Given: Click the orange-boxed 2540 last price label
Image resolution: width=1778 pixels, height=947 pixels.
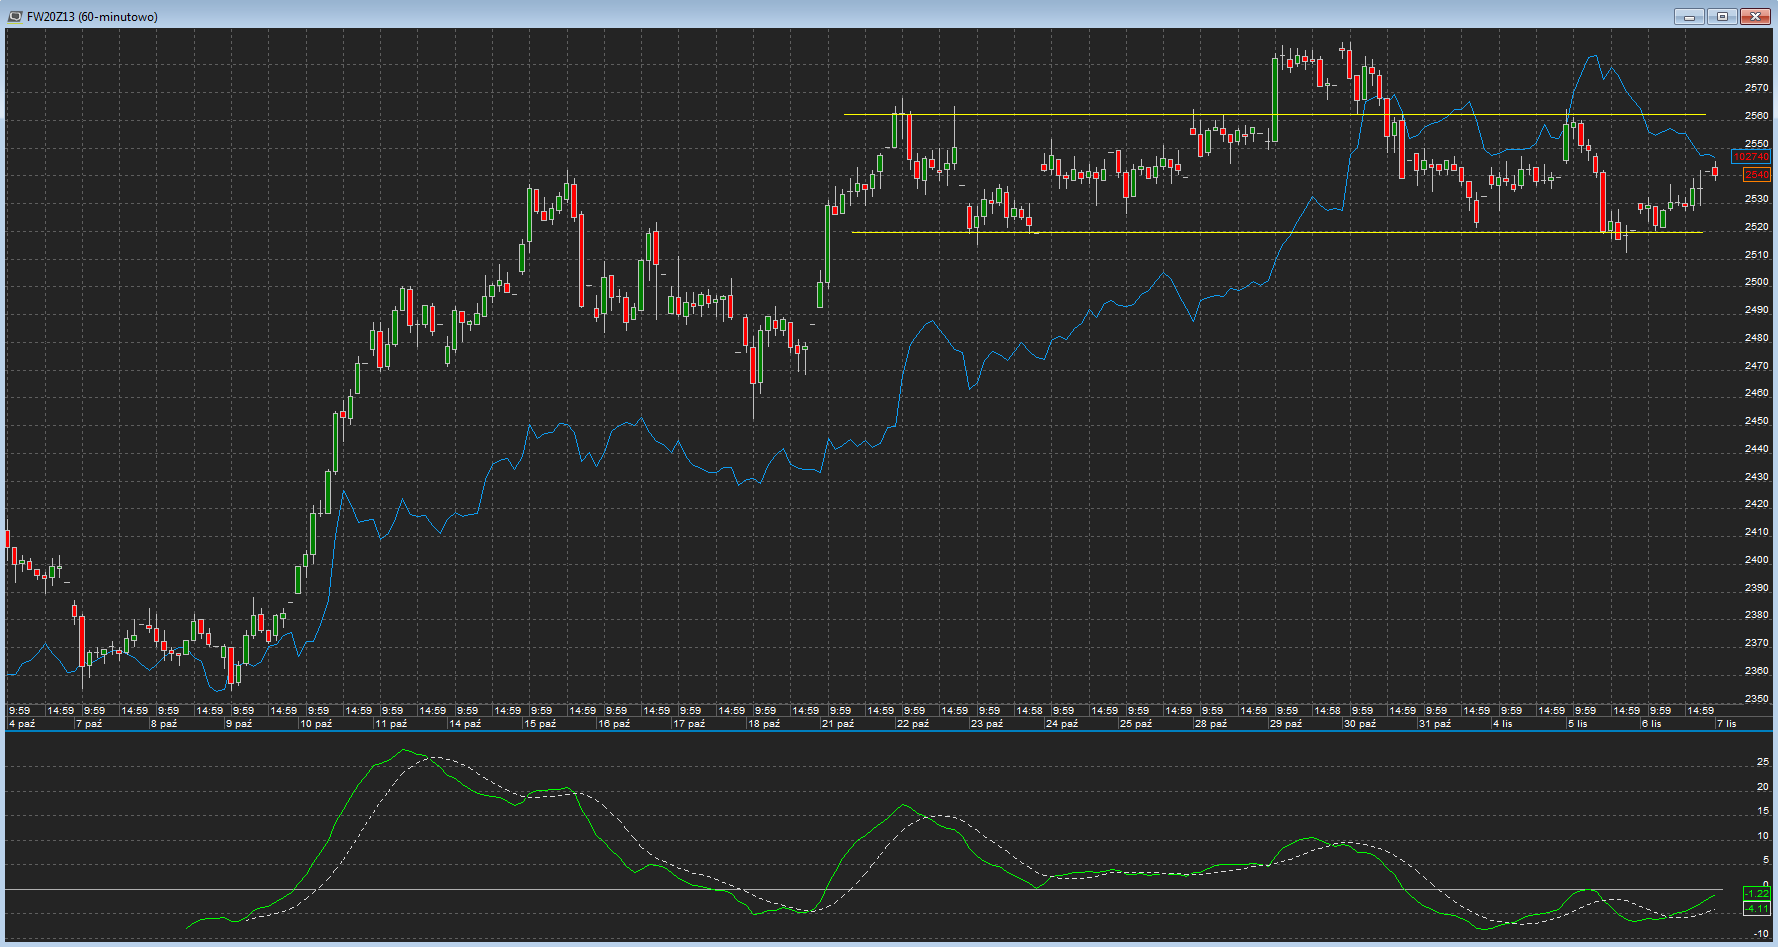Looking at the screenshot, I should click(1756, 175).
